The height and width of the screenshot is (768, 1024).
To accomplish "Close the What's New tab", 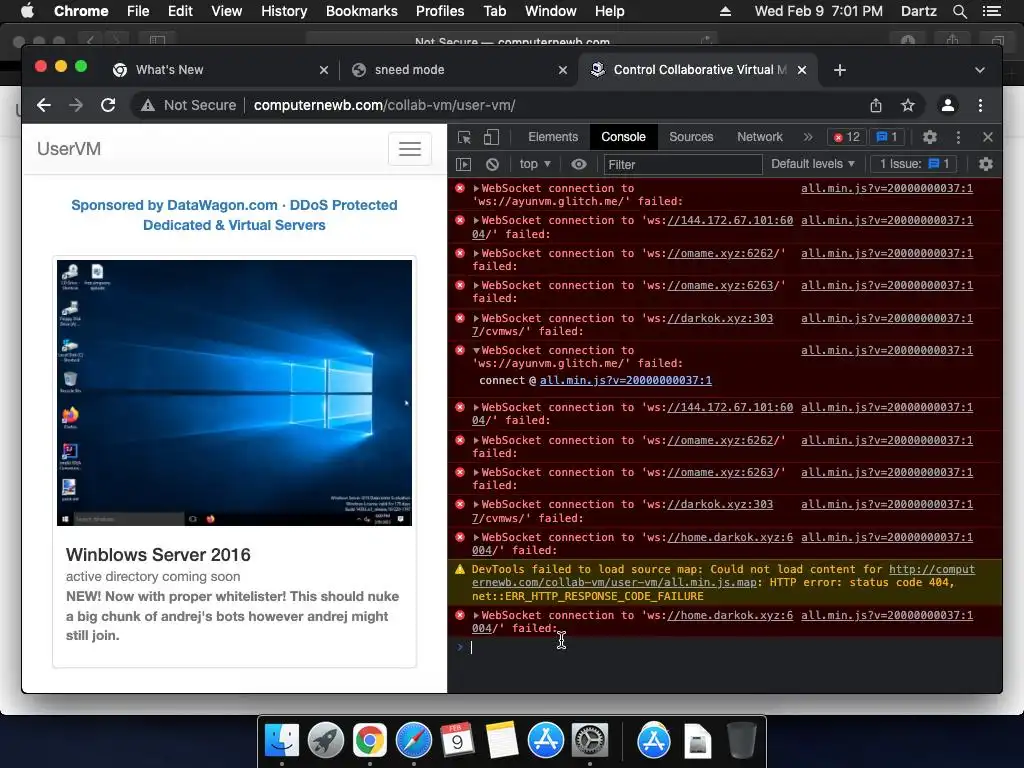I will pyautogui.click(x=323, y=70).
